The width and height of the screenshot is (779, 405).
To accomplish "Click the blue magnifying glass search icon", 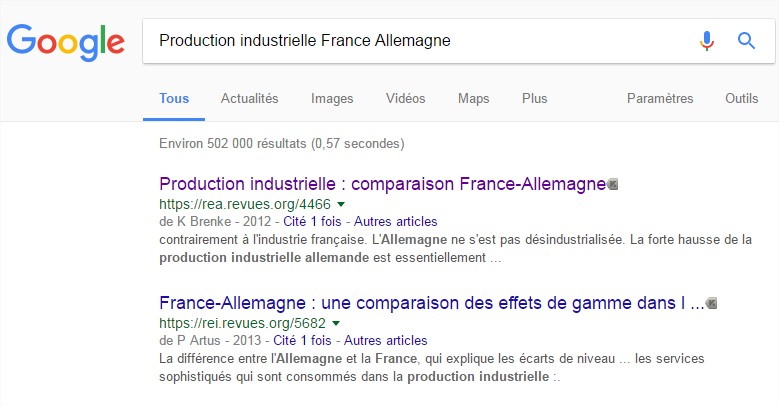I will 746,40.
